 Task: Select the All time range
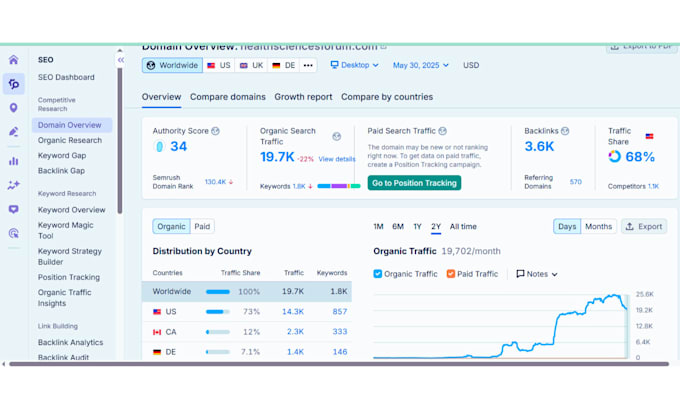(463, 226)
